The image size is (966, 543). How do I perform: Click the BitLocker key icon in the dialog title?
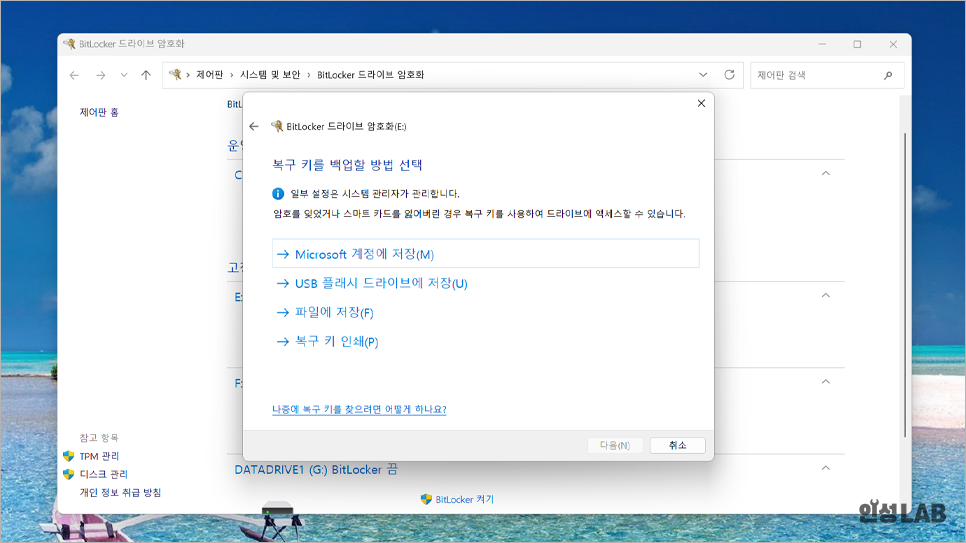277,126
